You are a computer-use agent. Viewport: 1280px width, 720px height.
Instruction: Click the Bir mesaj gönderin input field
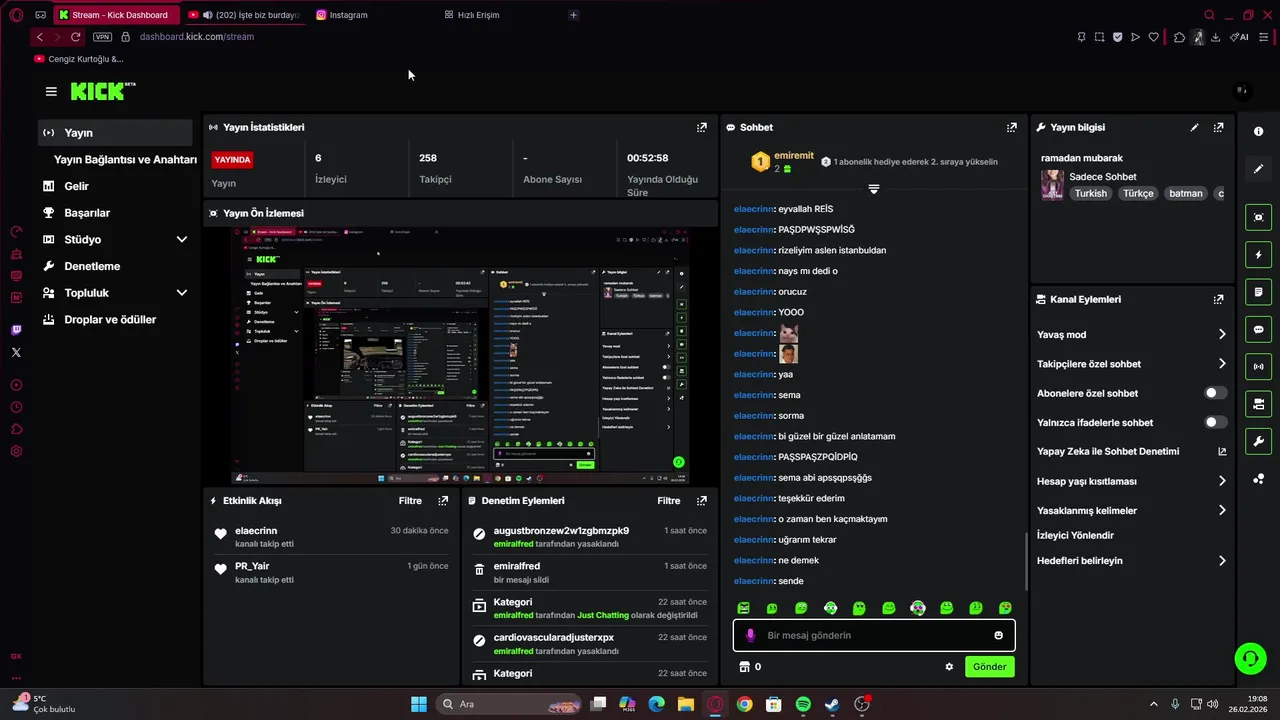874,636
